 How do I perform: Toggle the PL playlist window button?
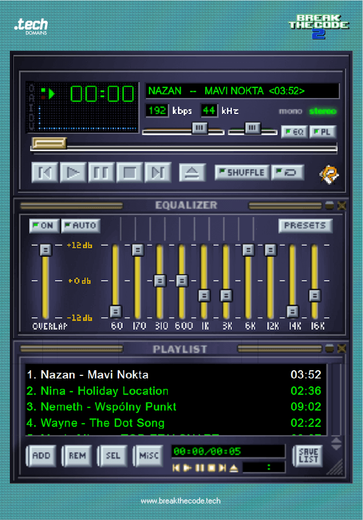(322, 132)
